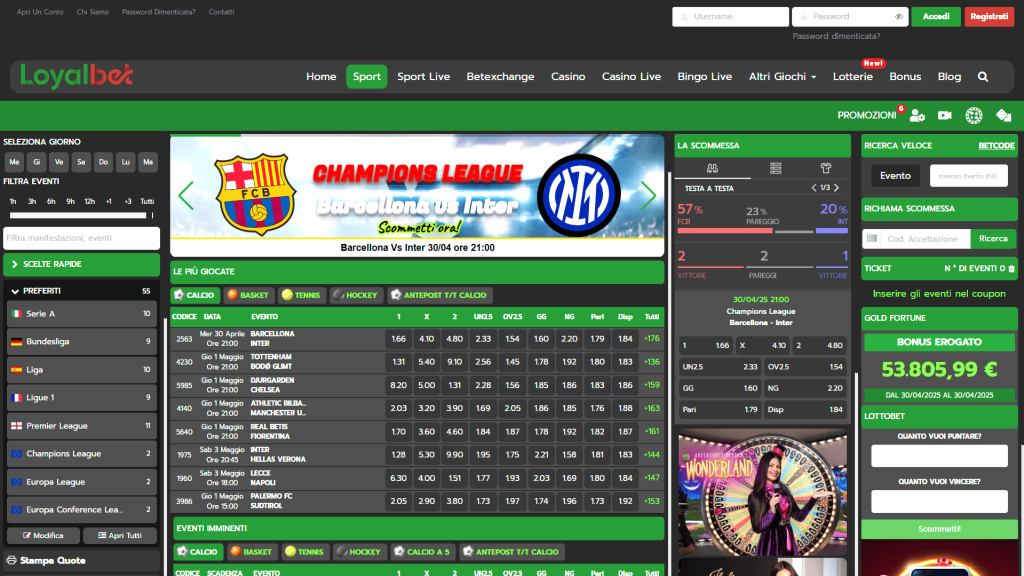
Task: Click the Accedi login button
Action: pos(935,17)
